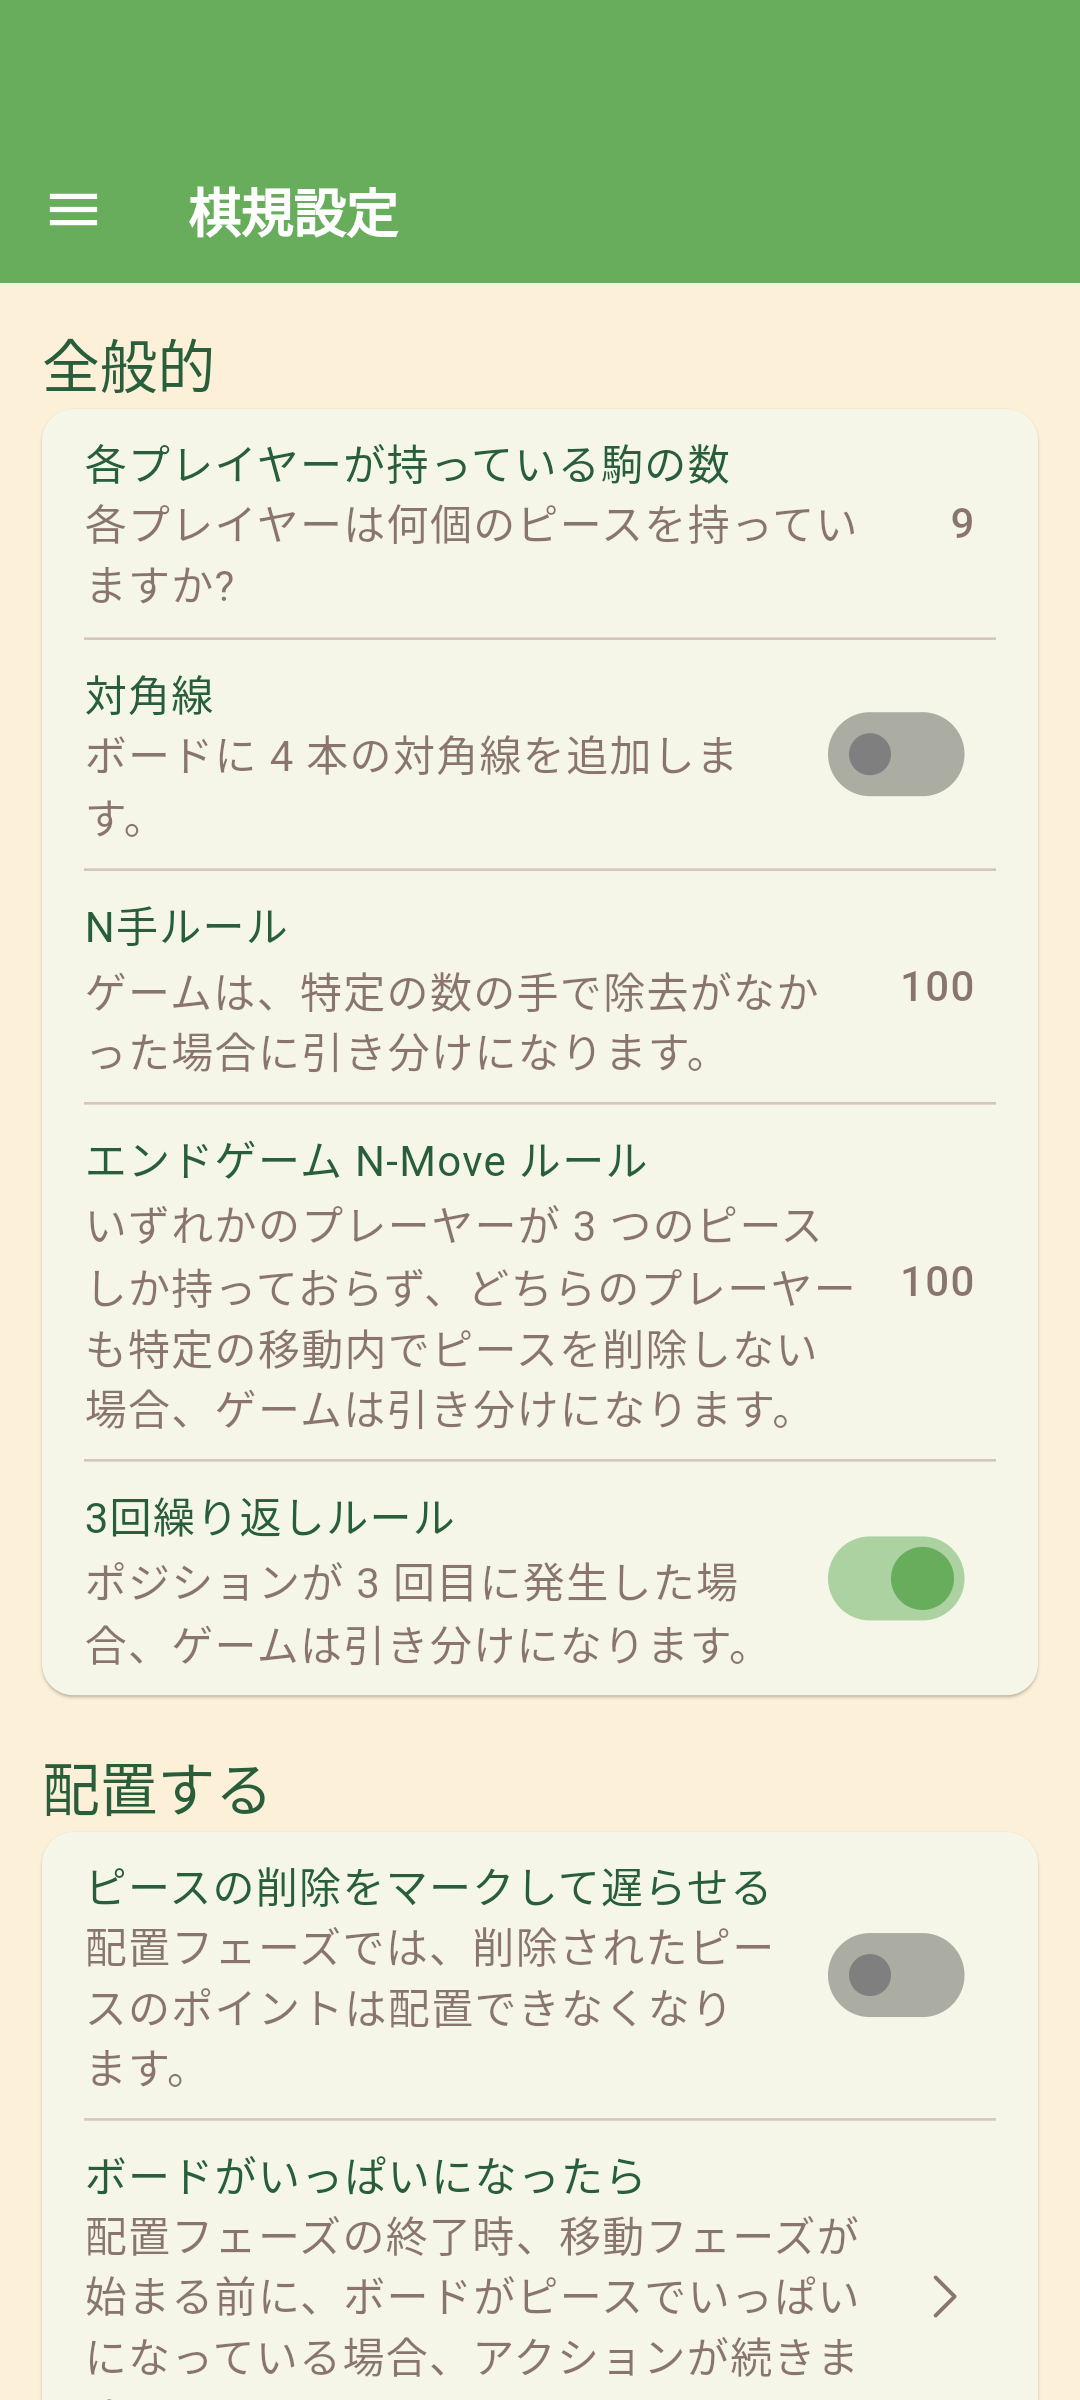
Task: Open the N手ルール setting row
Action: coord(186,928)
